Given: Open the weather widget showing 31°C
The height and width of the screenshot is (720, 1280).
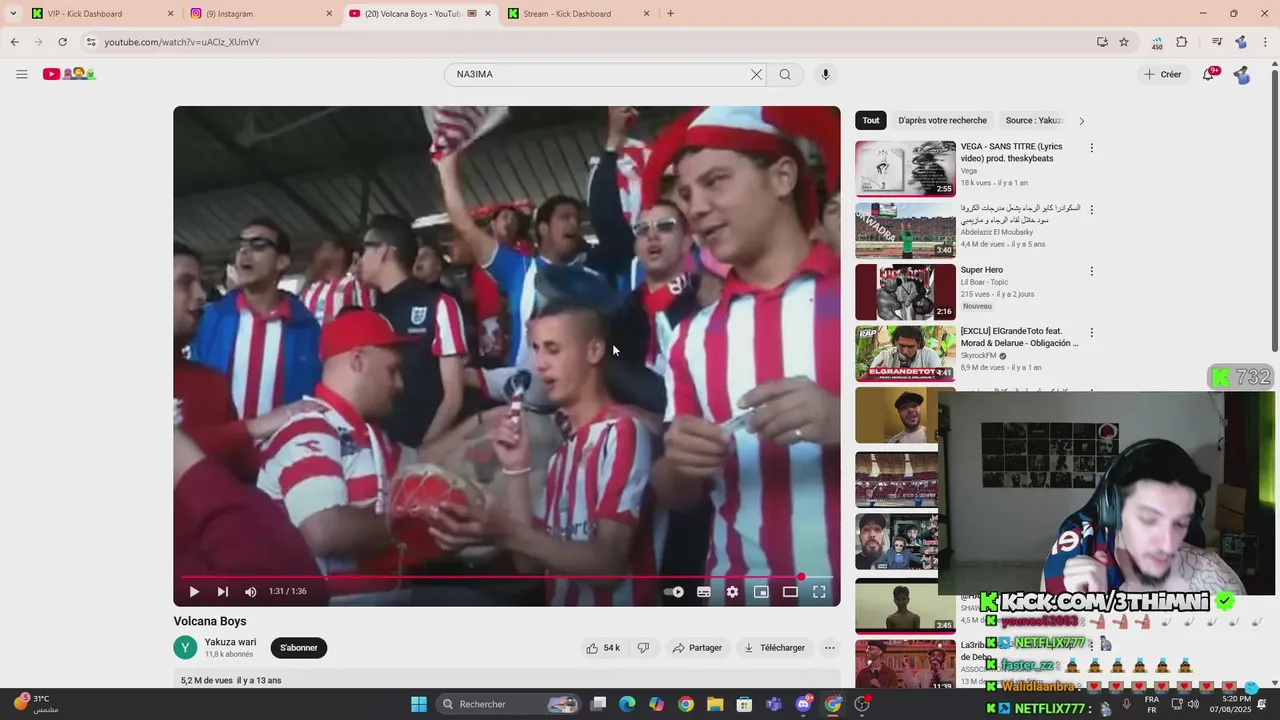Looking at the screenshot, I should coord(35,704).
